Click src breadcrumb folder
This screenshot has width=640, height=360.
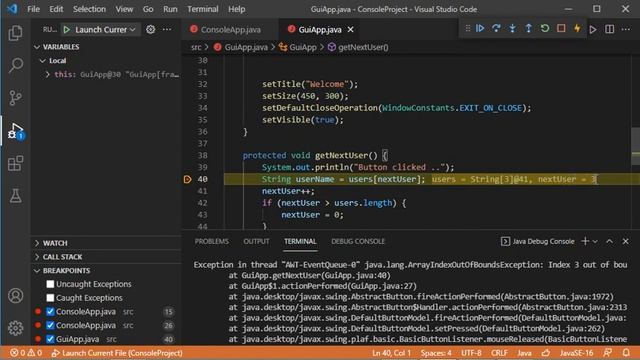(196, 47)
